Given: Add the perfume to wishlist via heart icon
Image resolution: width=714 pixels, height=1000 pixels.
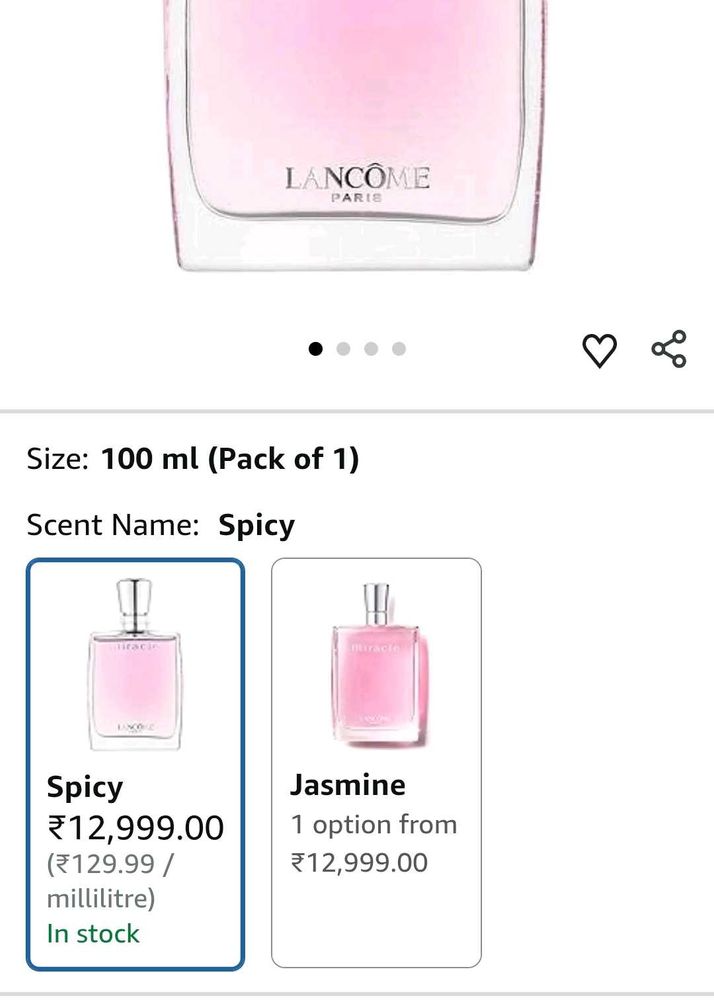Looking at the screenshot, I should pyautogui.click(x=600, y=349).
